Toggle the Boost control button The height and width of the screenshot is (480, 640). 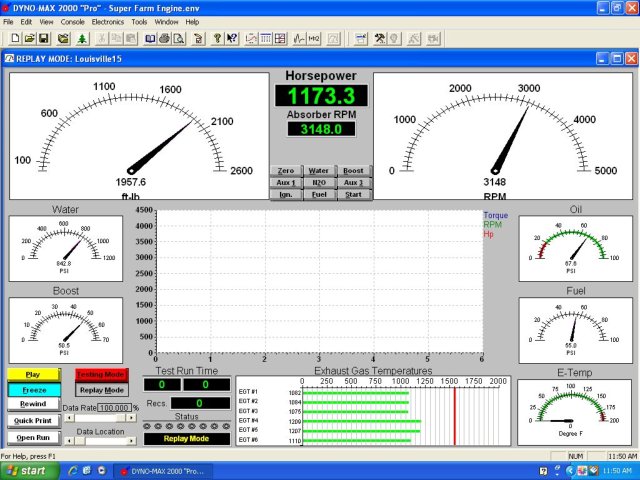pos(353,171)
